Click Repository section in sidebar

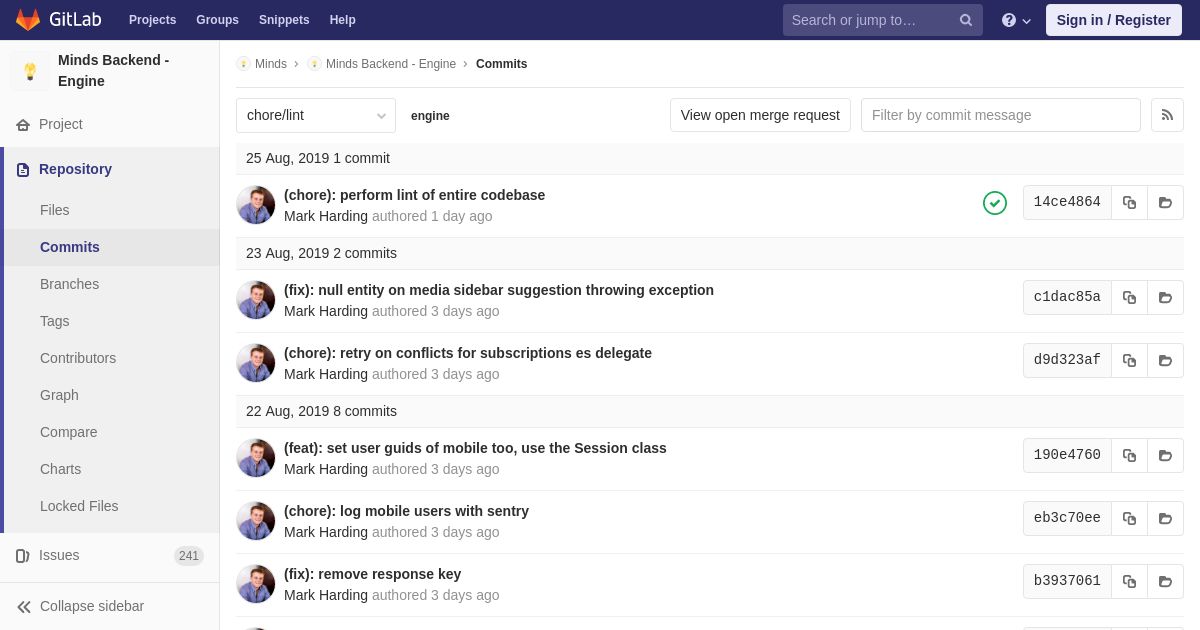click(110, 169)
